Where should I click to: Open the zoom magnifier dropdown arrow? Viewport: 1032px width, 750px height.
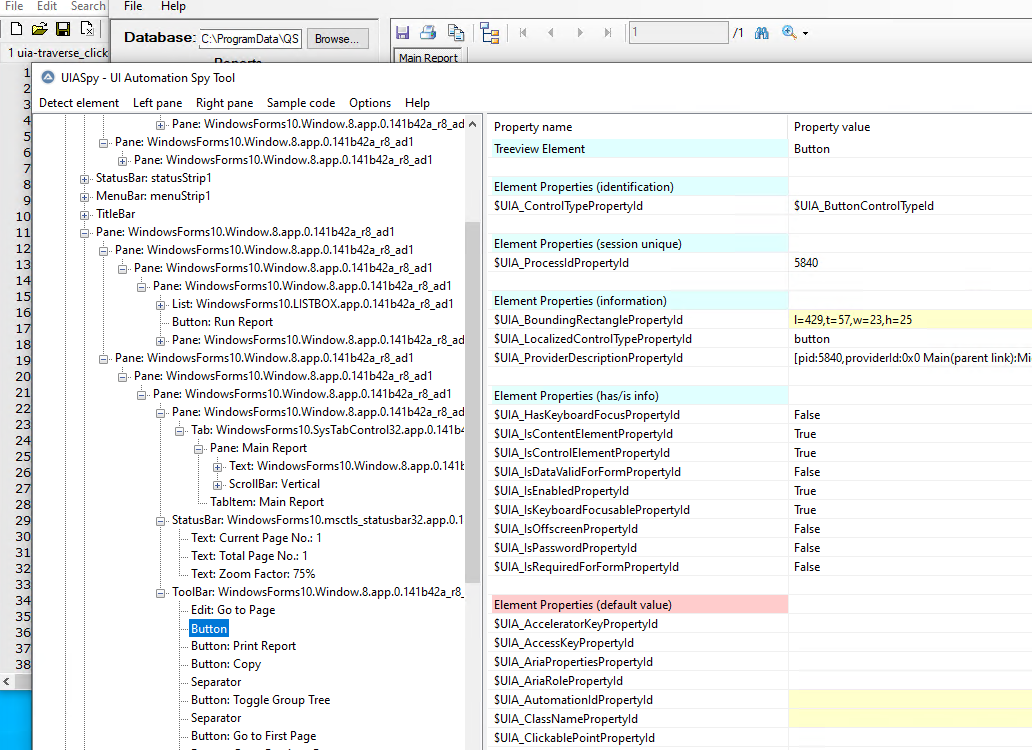pos(806,33)
